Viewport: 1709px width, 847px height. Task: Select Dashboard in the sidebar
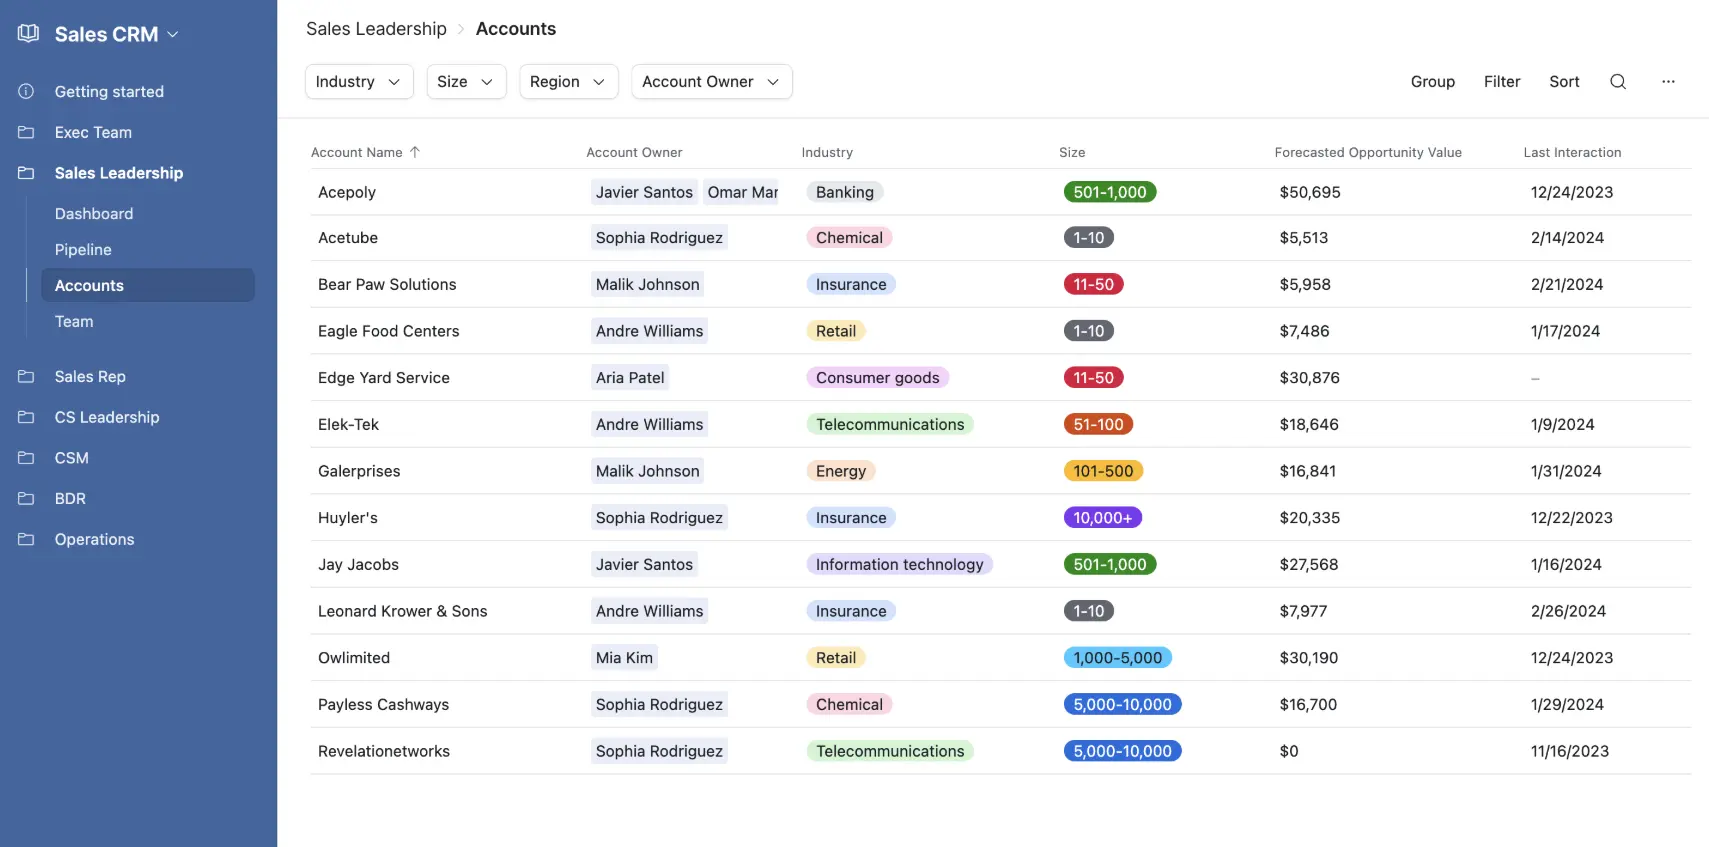[94, 214]
